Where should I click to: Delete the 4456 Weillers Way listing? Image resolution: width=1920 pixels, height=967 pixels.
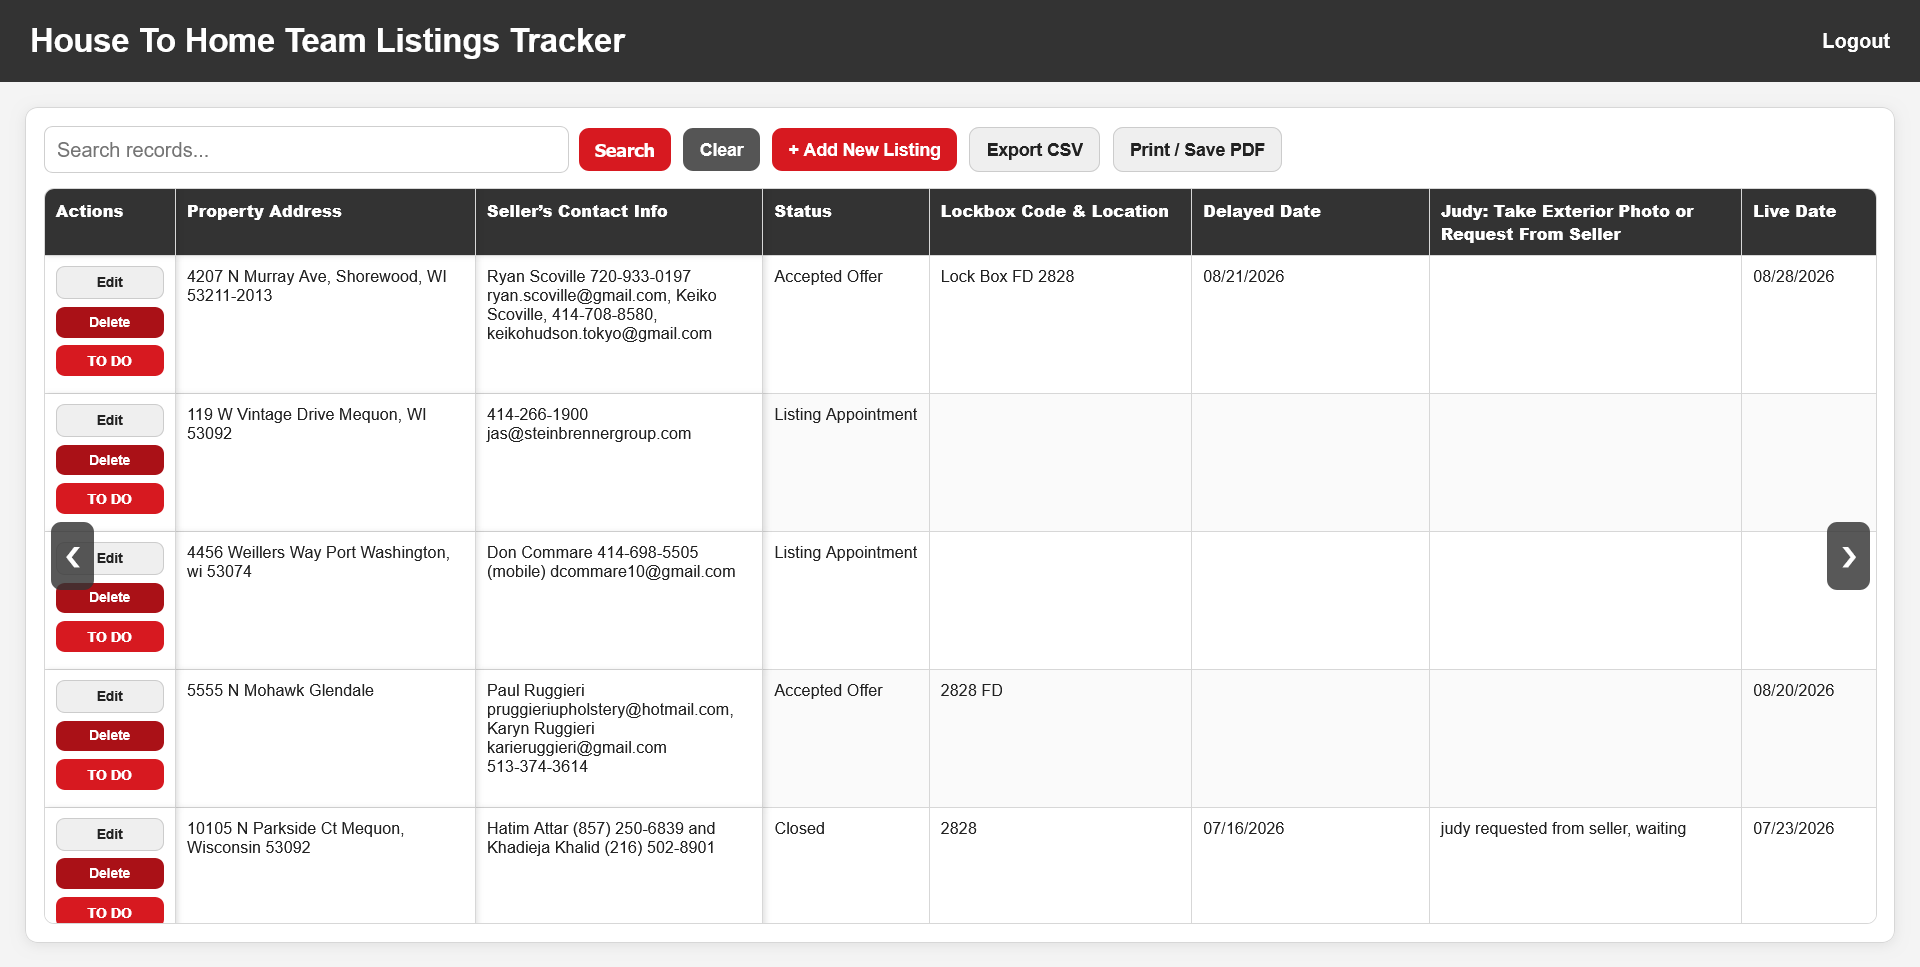[110, 598]
